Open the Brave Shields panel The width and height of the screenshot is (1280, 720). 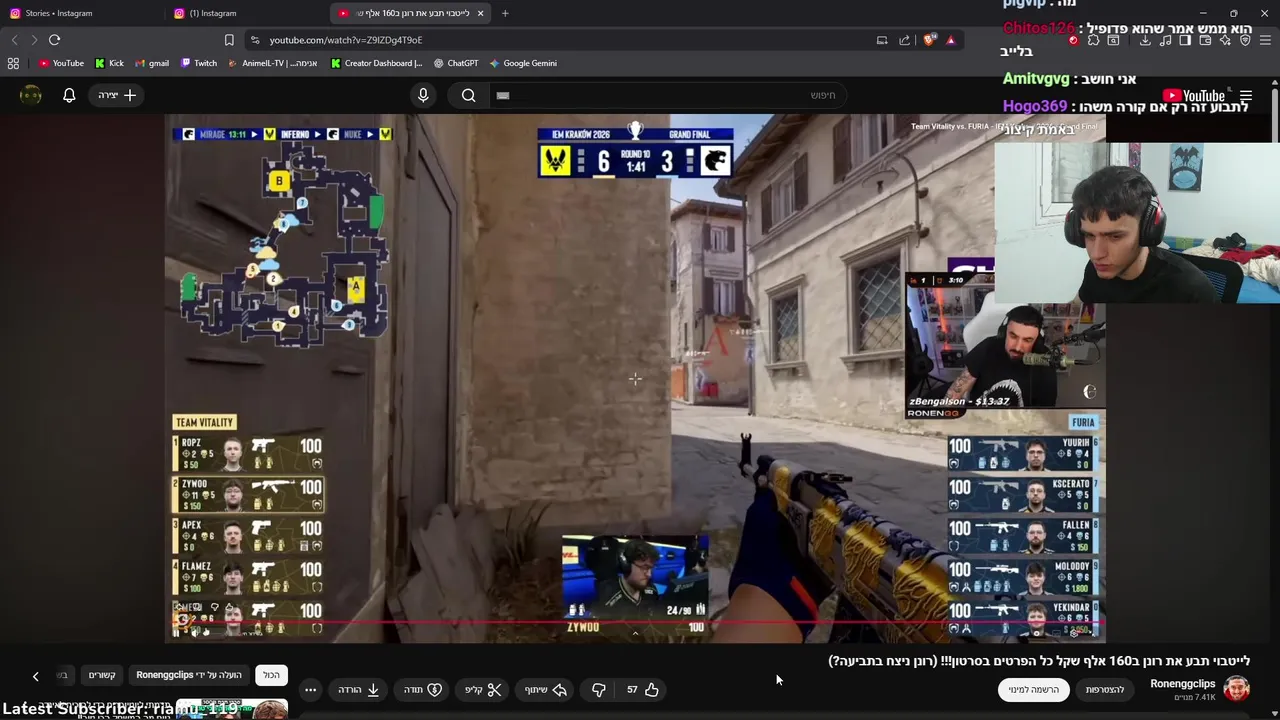930,40
